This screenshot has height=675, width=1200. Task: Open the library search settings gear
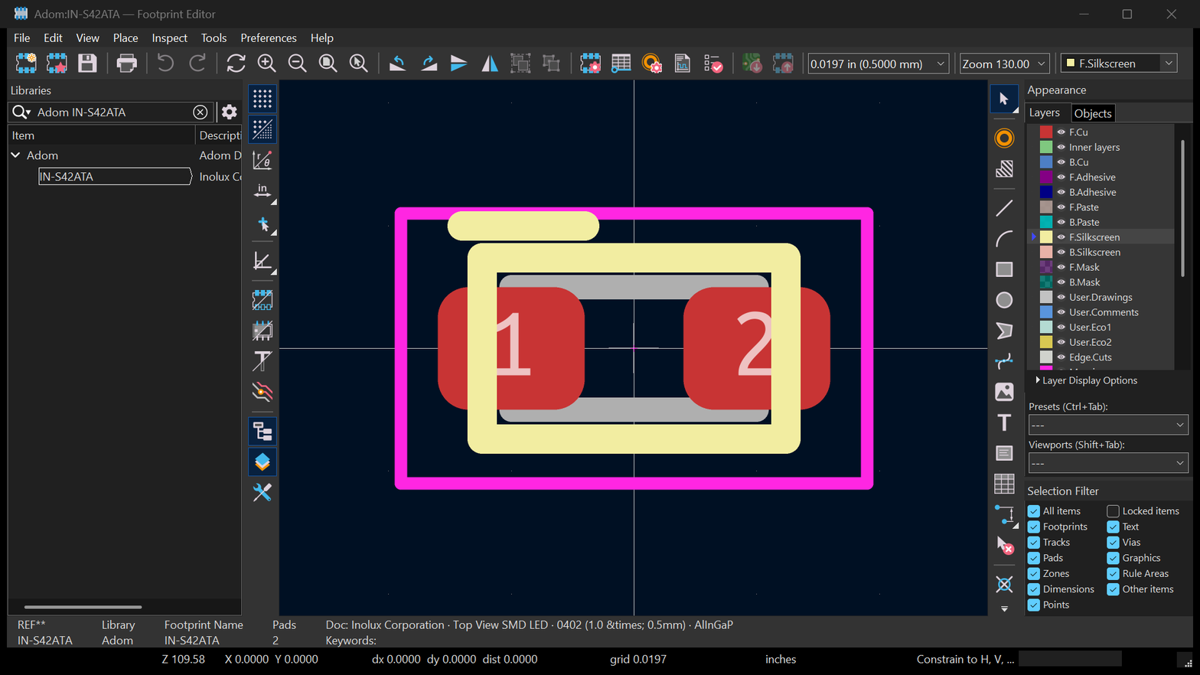point(229,112)
